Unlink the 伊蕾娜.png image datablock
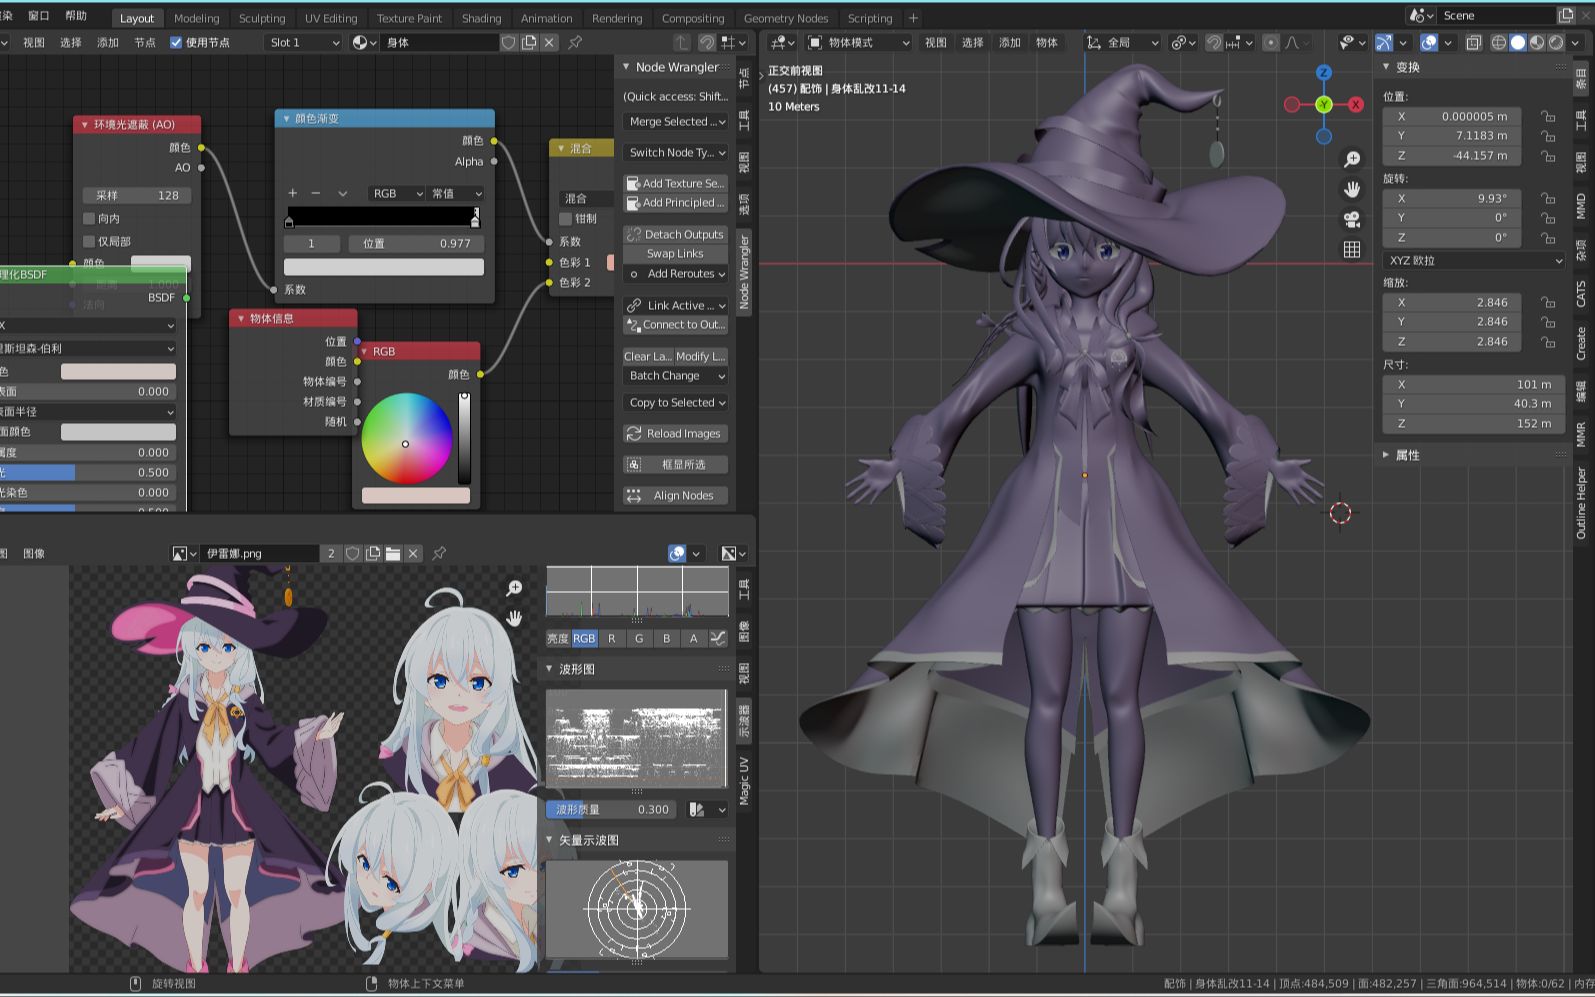 (x=413, y=553)
